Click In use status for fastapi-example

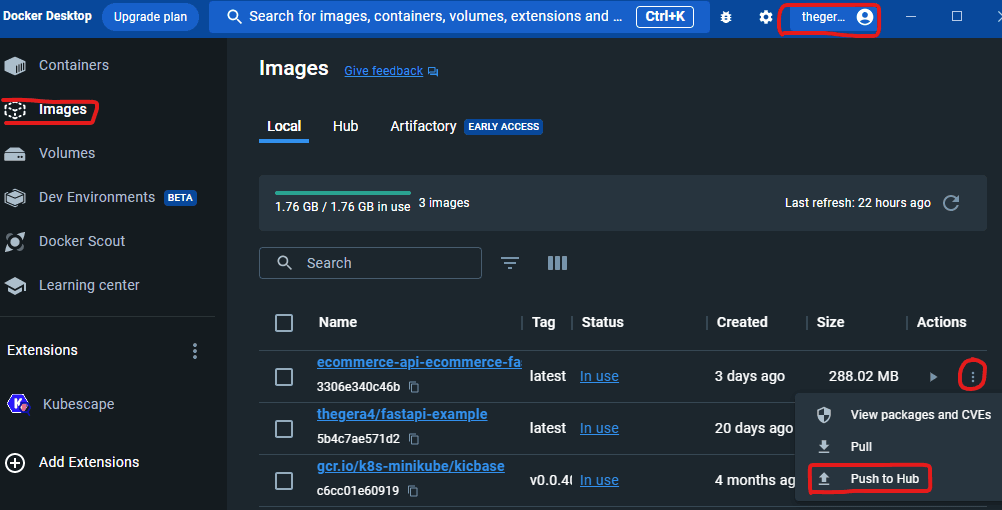(x=599, y=428)
